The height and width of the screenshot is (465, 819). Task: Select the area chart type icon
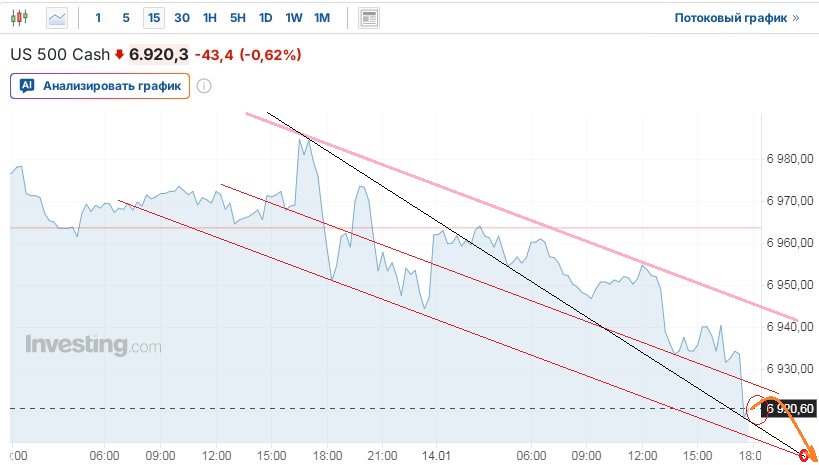point(59,18)
